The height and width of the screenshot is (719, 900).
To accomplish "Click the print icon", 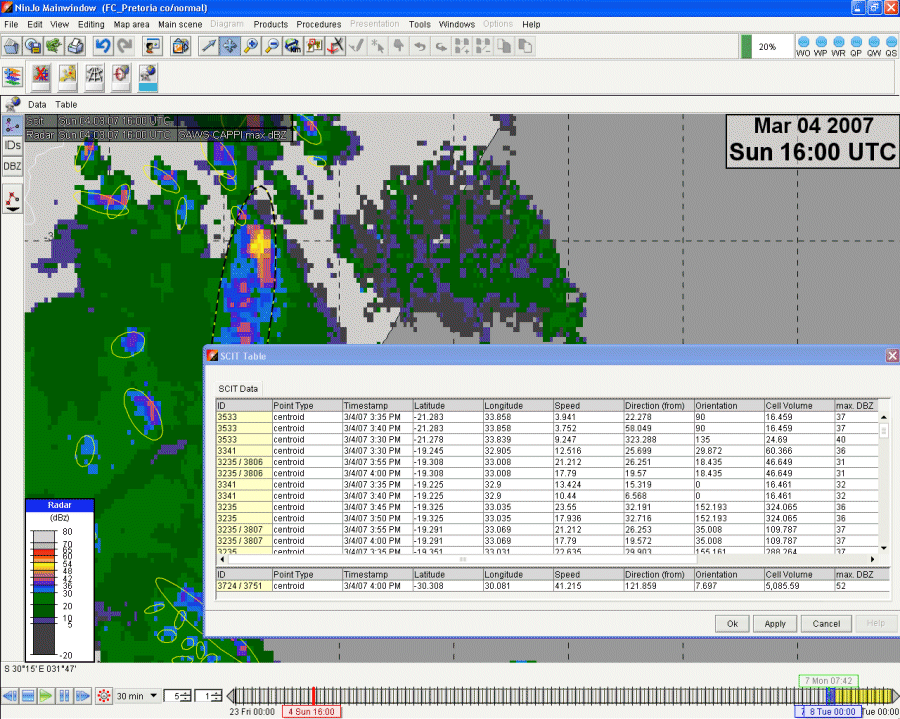I will [x=76, y=46].
